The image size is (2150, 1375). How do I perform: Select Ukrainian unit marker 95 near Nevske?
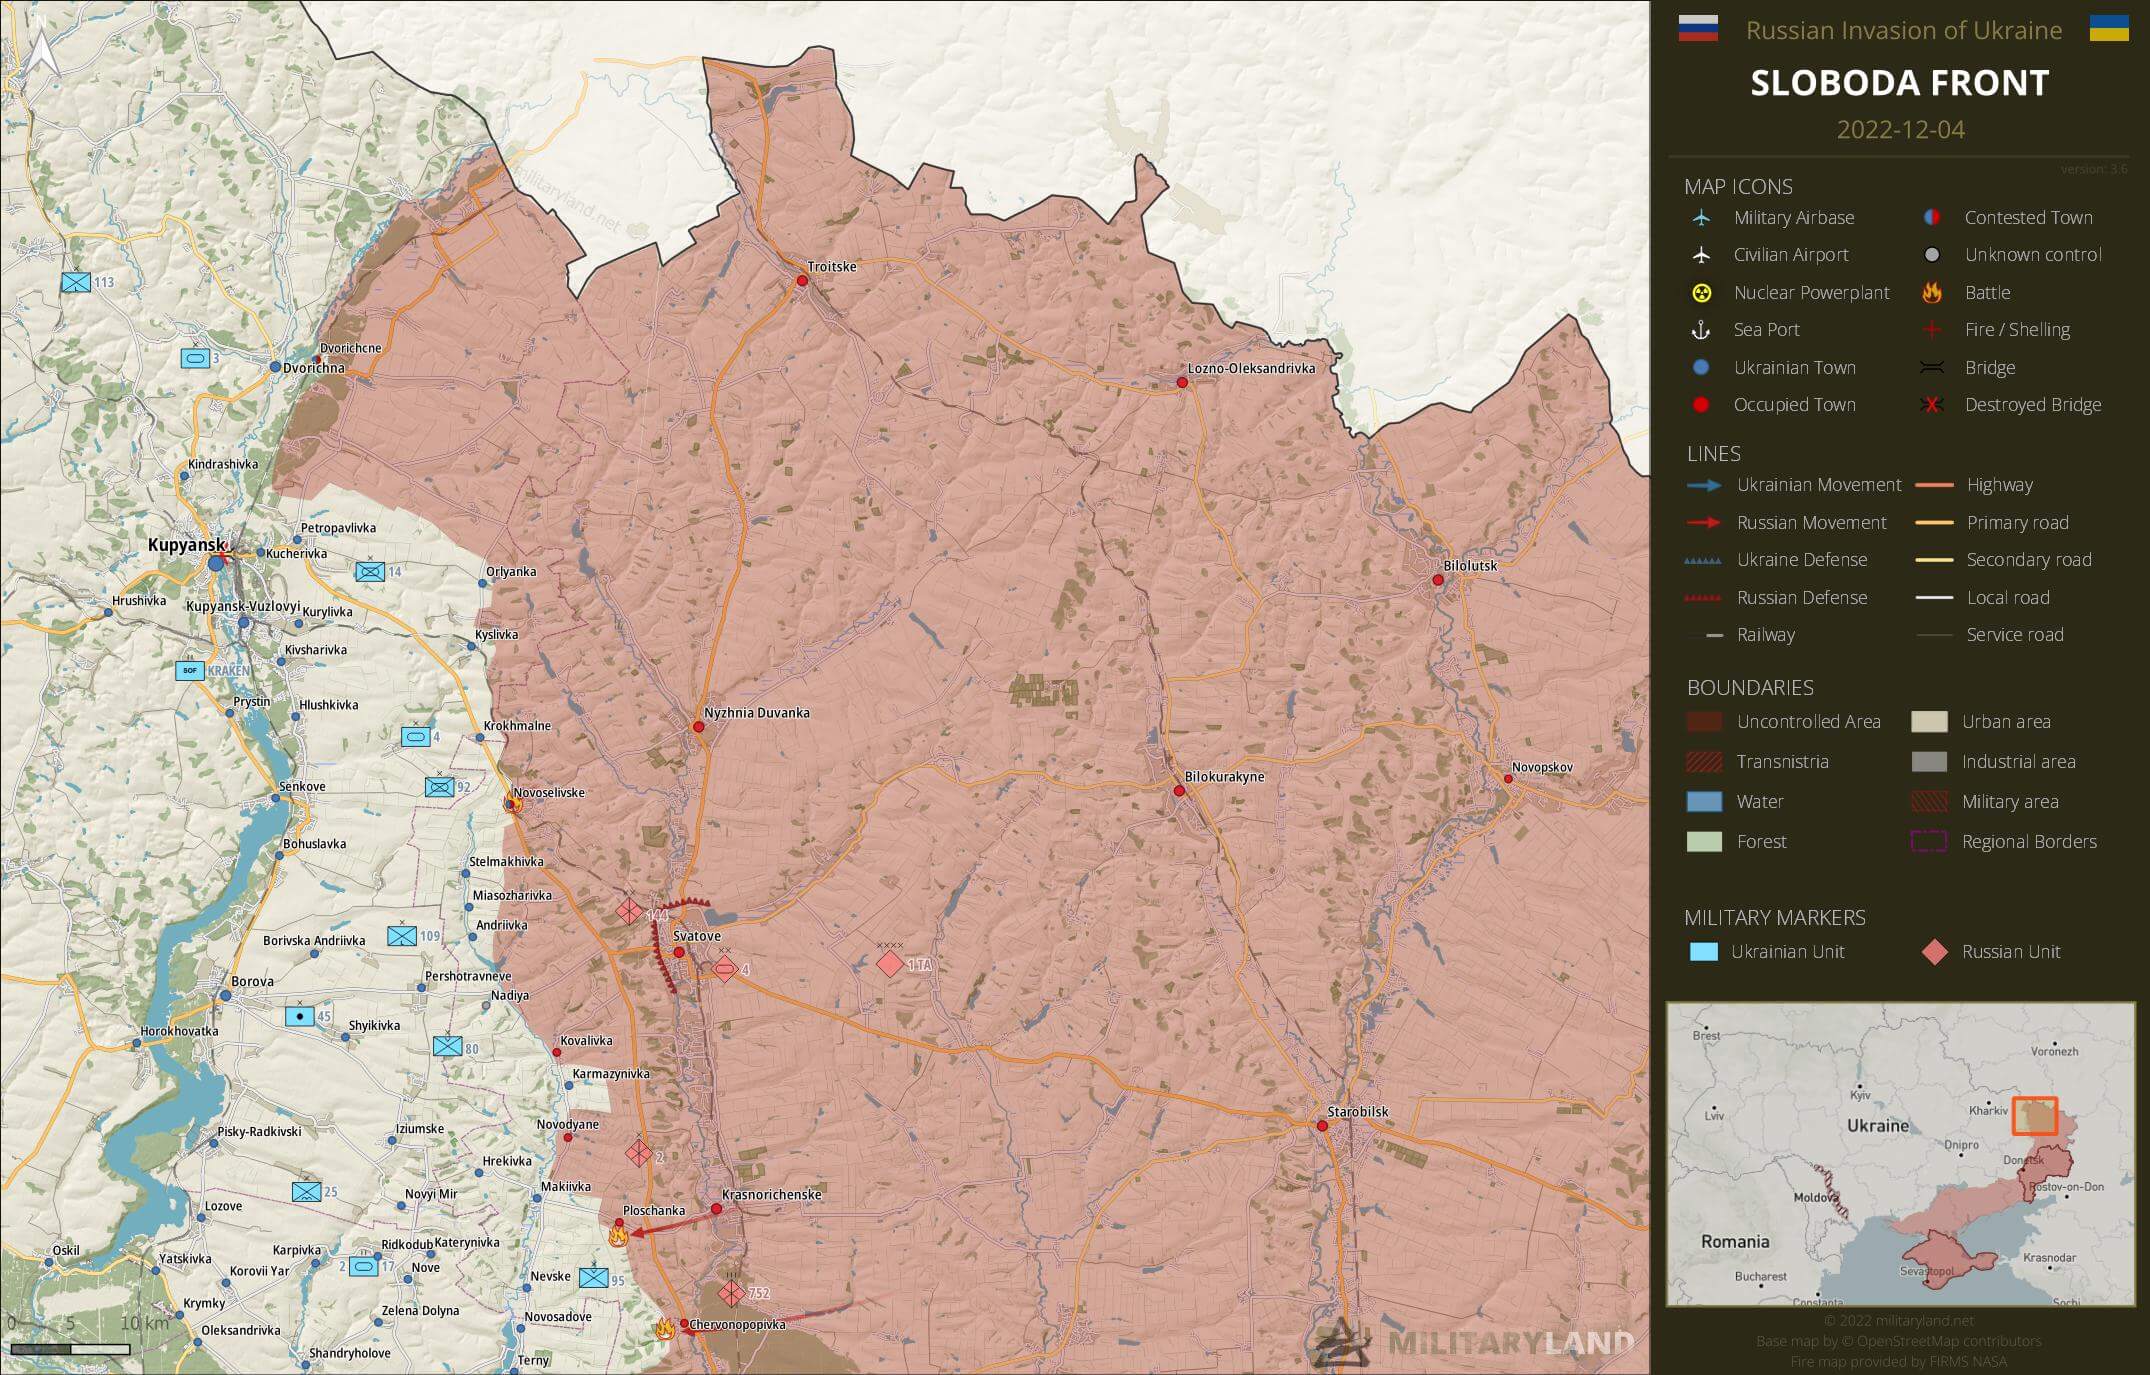click(x=594, y=1277)
